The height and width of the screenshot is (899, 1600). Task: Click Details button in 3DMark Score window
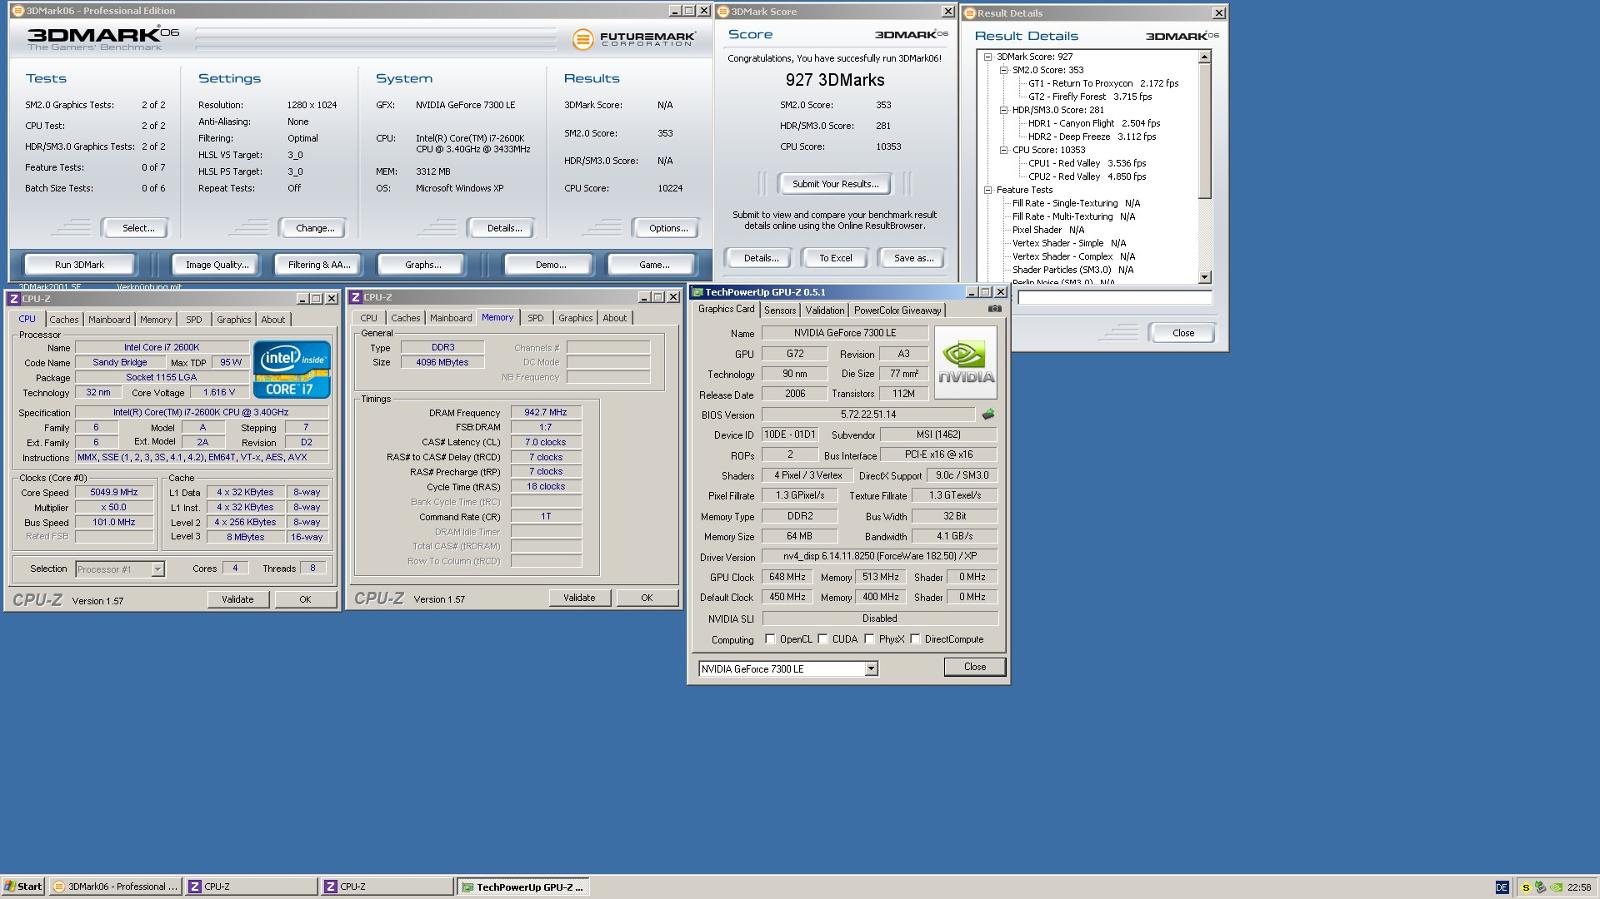point(760,258)
